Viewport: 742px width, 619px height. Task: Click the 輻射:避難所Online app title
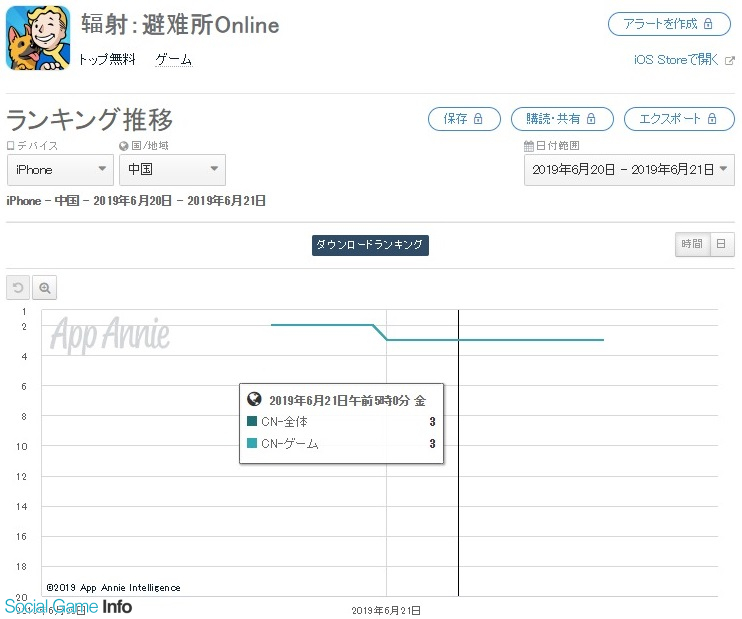180,25
